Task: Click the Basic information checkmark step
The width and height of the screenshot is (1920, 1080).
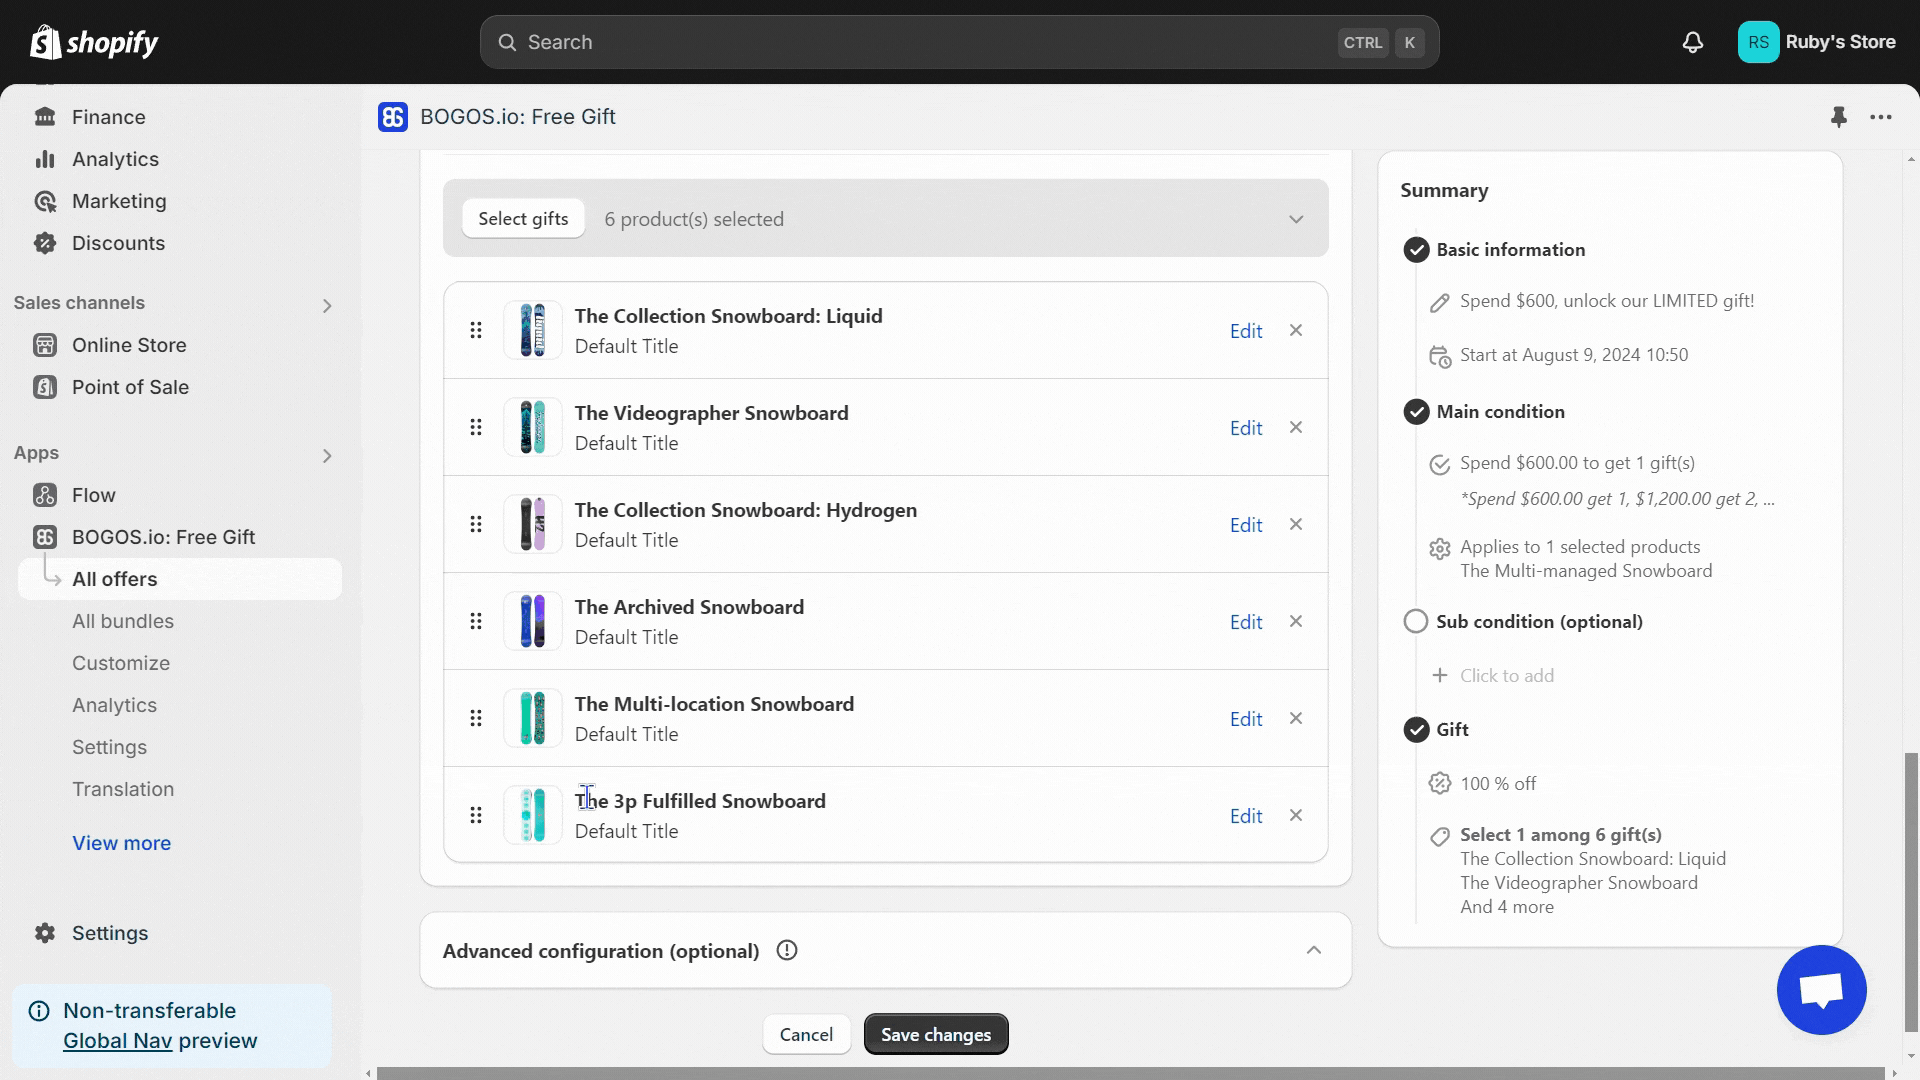Action: tap(1415, 250)
